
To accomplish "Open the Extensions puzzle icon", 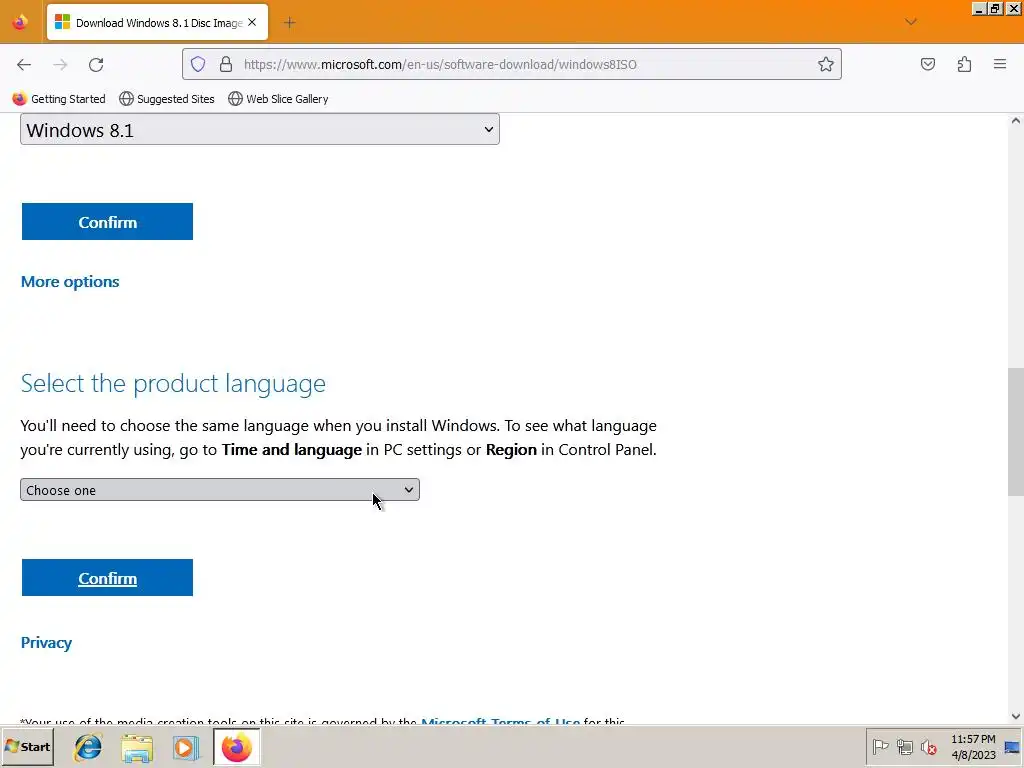I will [x=964, y=64].
